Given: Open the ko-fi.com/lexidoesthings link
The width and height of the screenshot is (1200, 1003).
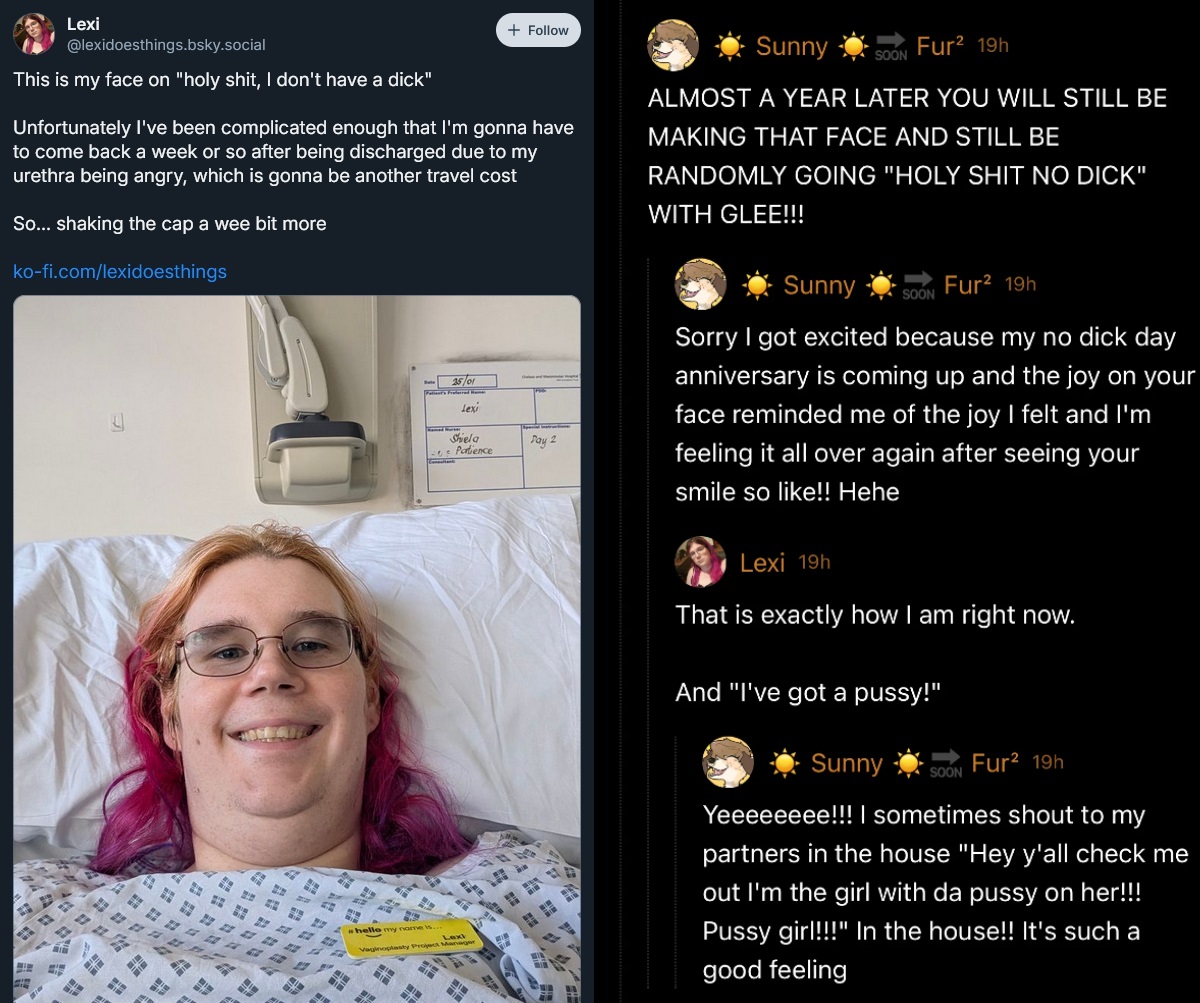Looking at the screenshot, I should [x=120, y=271].
